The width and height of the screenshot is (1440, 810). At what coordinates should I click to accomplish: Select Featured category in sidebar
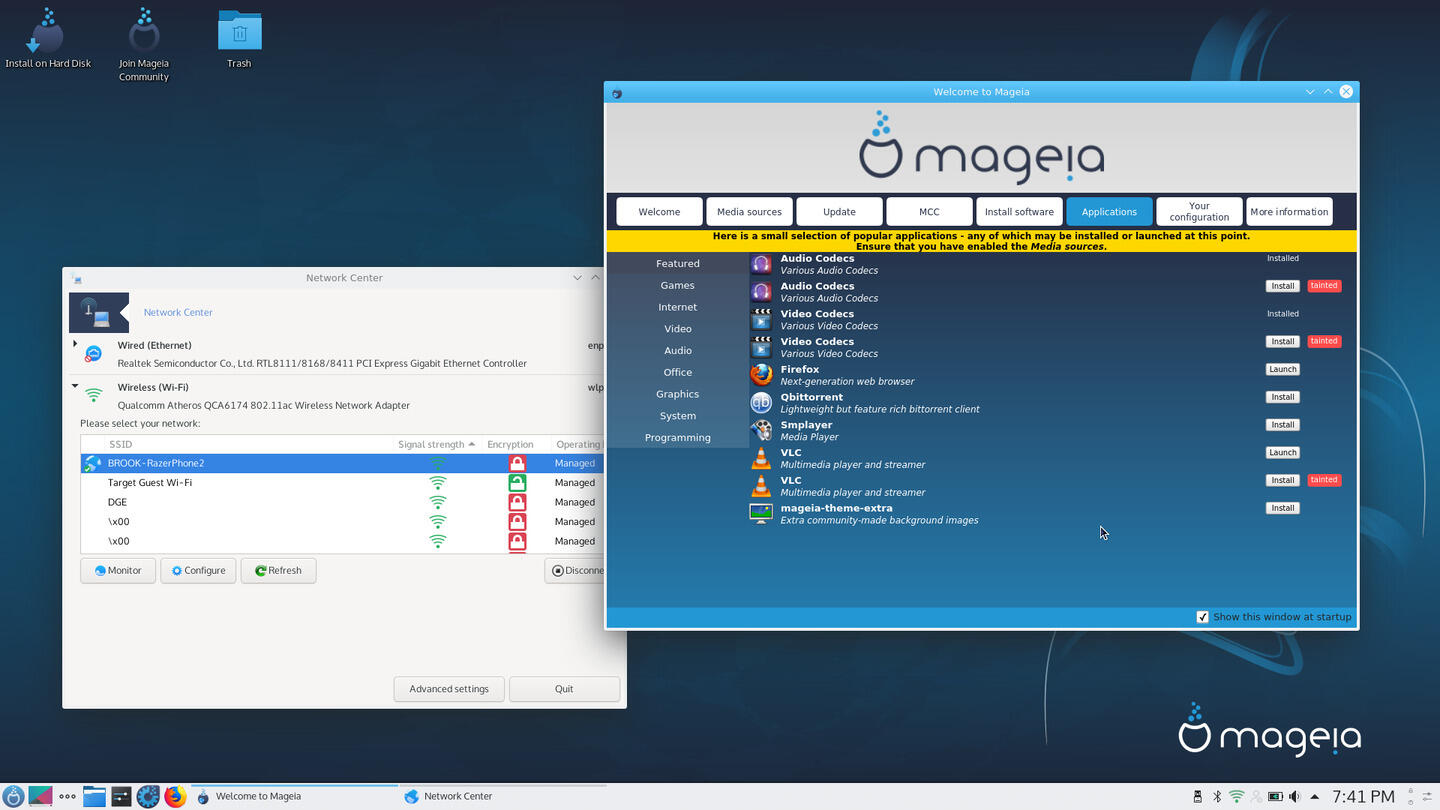coord(677,263)
